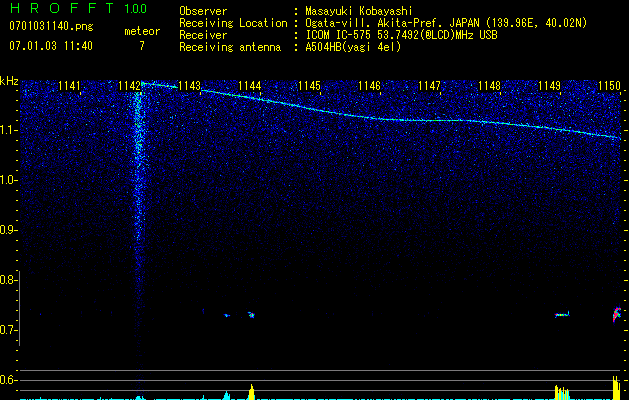Click the 1150 time marker
The image size is (629, 400).
(x=609, y=85)
